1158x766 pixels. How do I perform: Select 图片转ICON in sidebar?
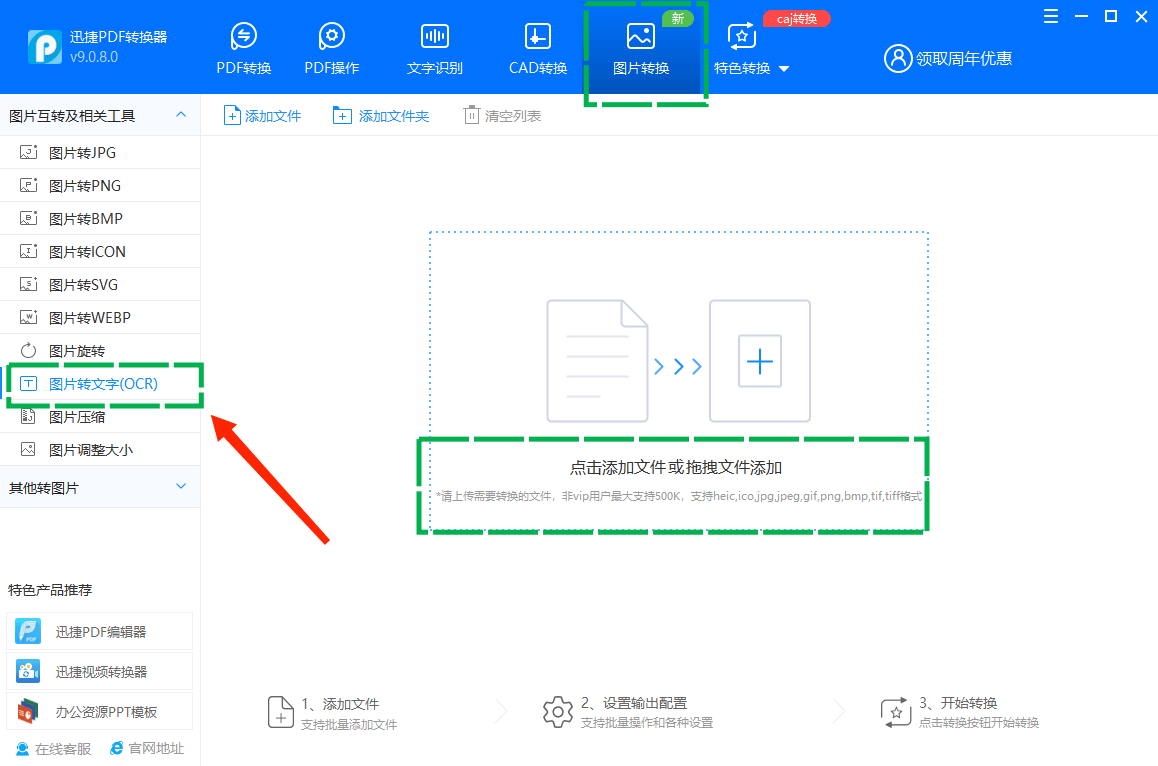[x=100, y=252]
